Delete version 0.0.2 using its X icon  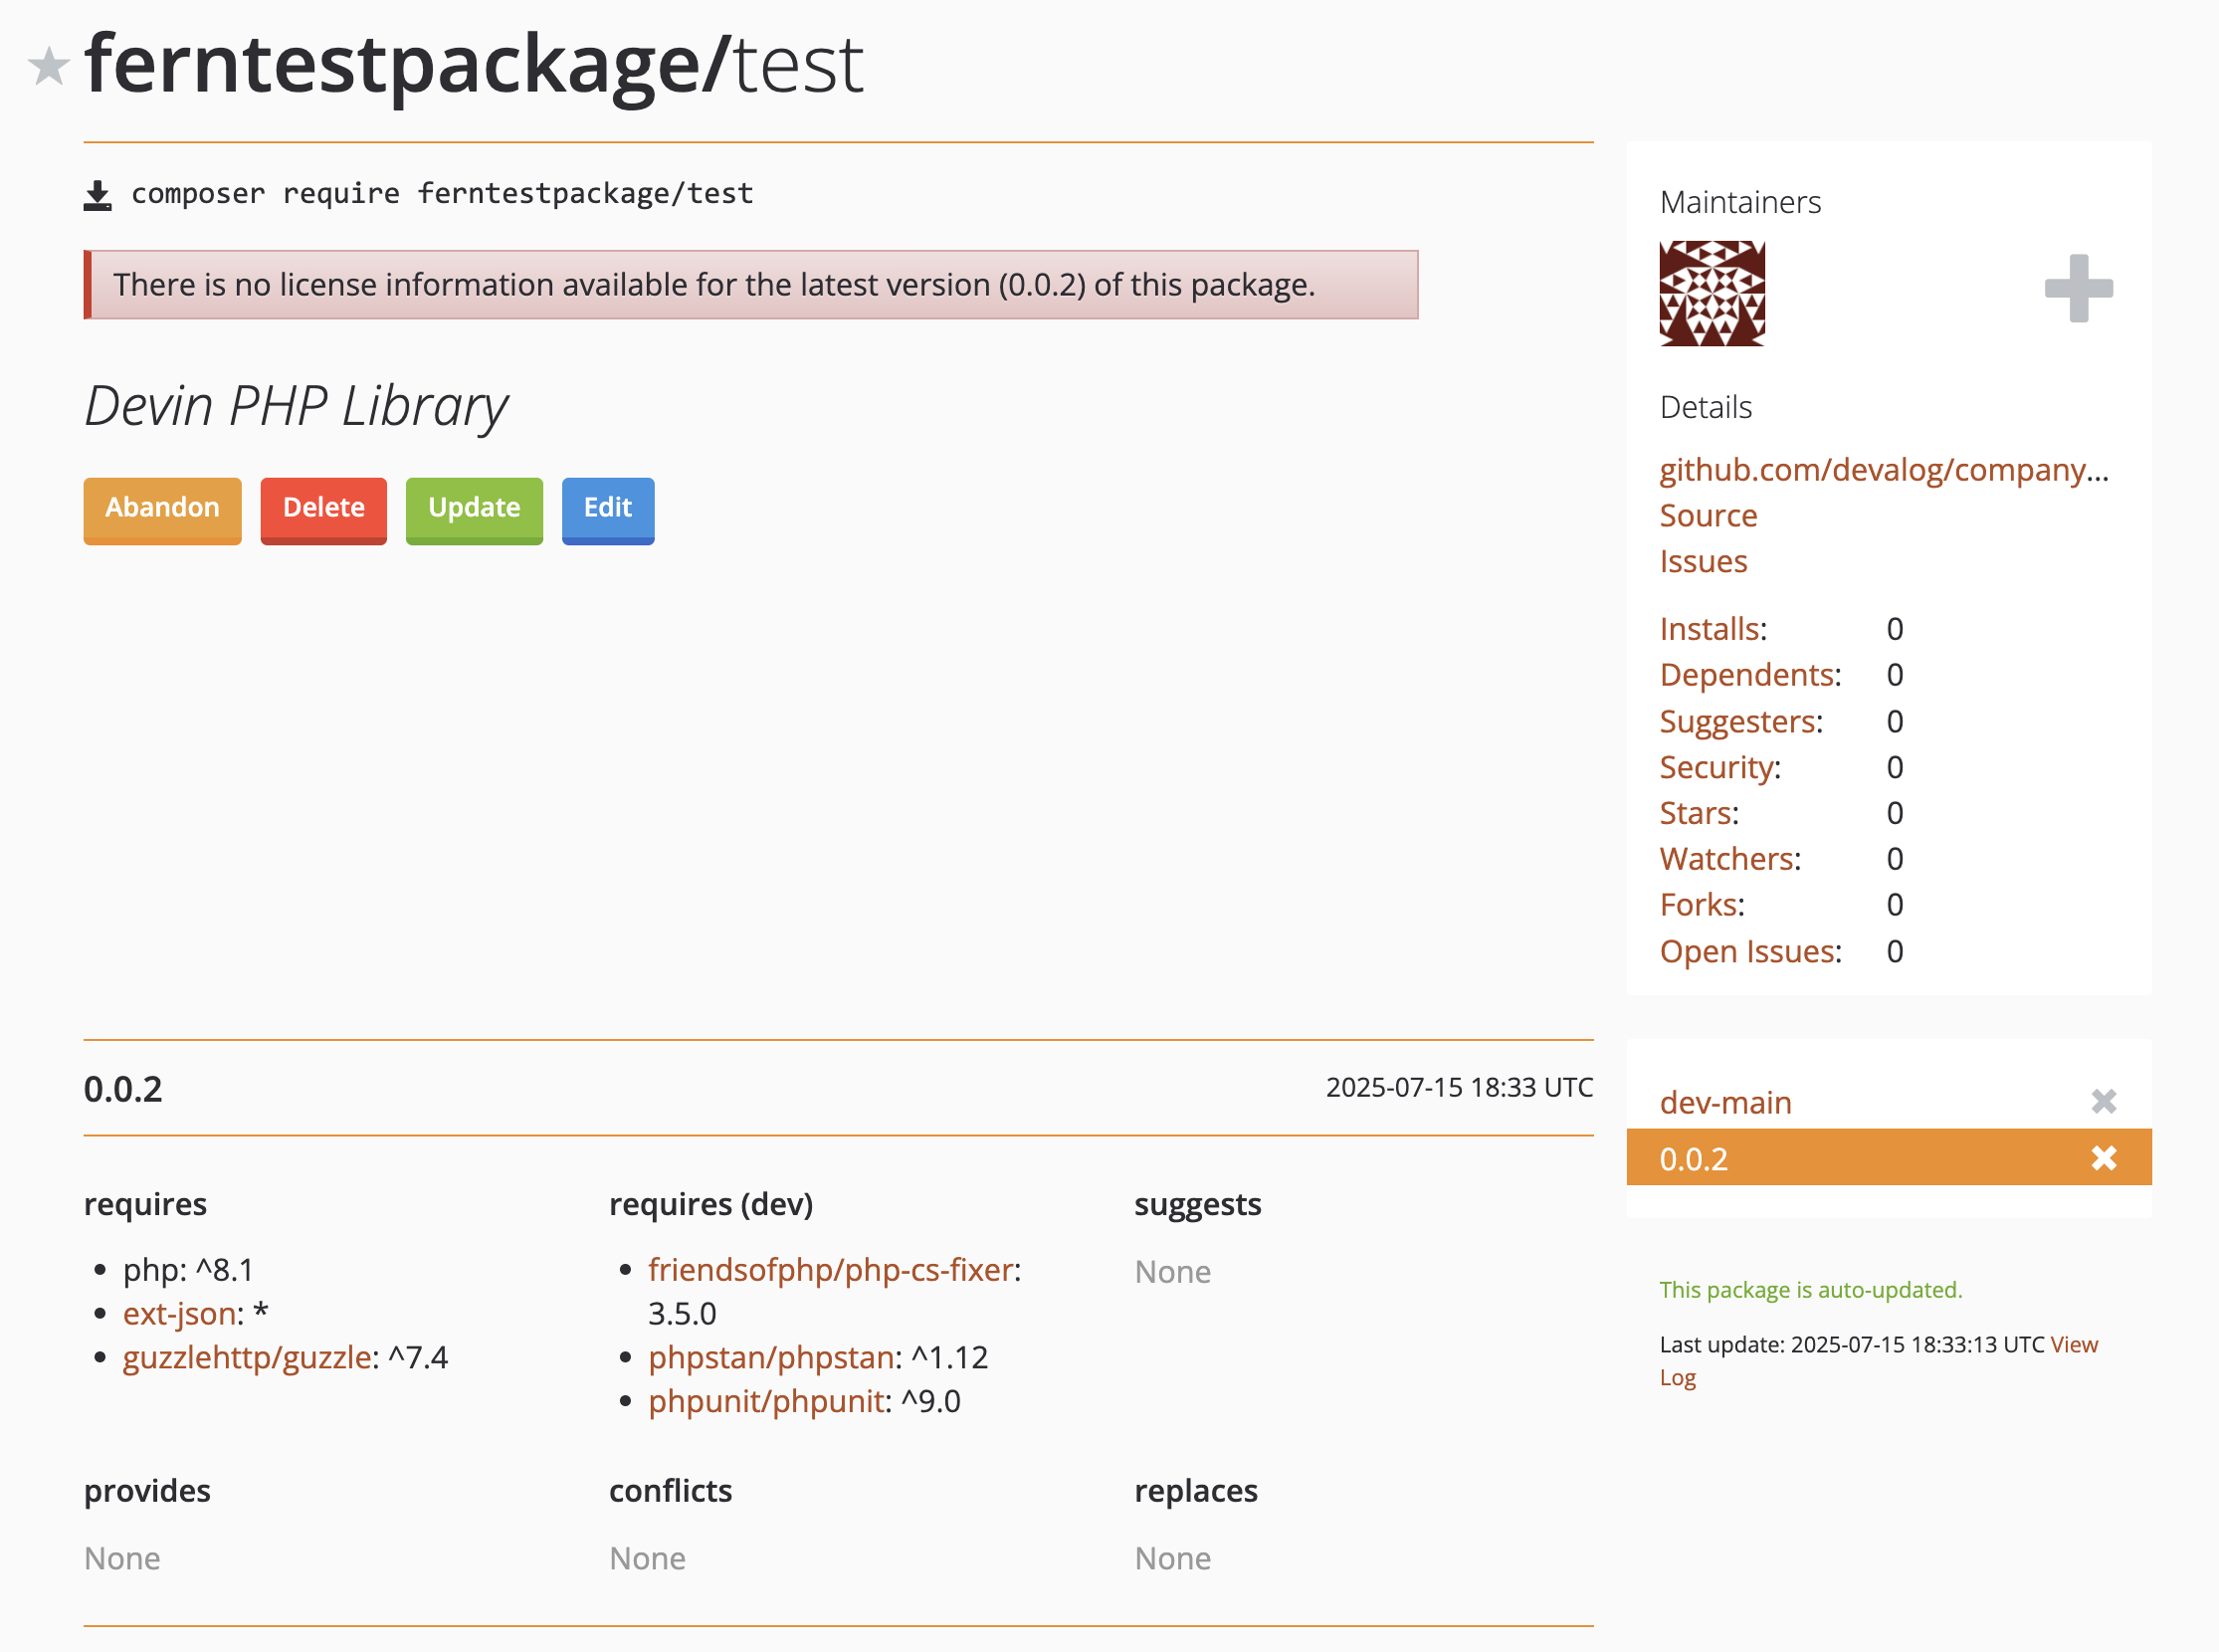pyautogui.click(x=2104, y=1158)
